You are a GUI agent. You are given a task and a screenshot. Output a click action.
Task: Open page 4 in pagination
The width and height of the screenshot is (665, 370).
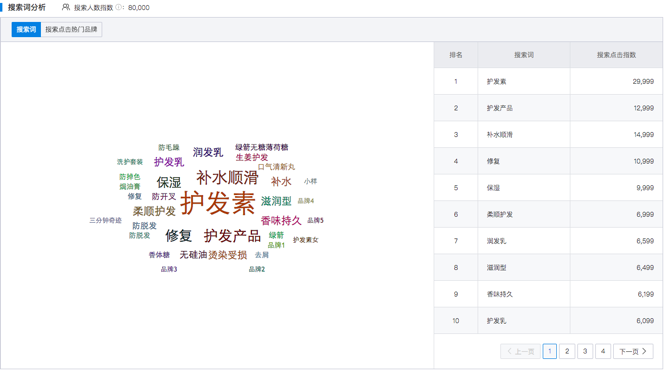pos(603,351)
